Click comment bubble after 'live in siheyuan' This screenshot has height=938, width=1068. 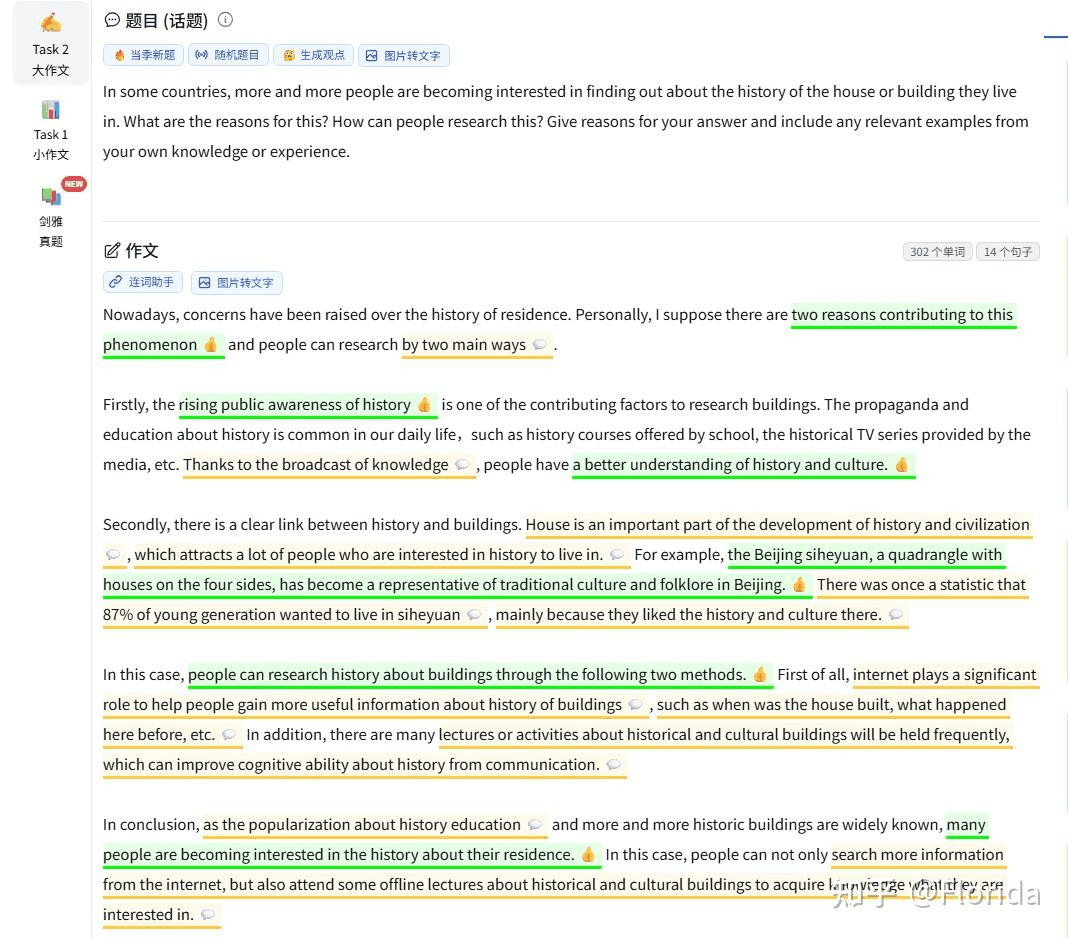coord(474,615)
